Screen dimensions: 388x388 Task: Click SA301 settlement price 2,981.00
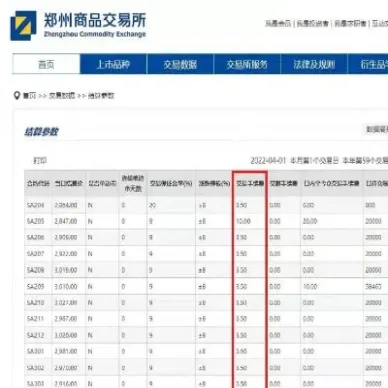click(66, 351)
